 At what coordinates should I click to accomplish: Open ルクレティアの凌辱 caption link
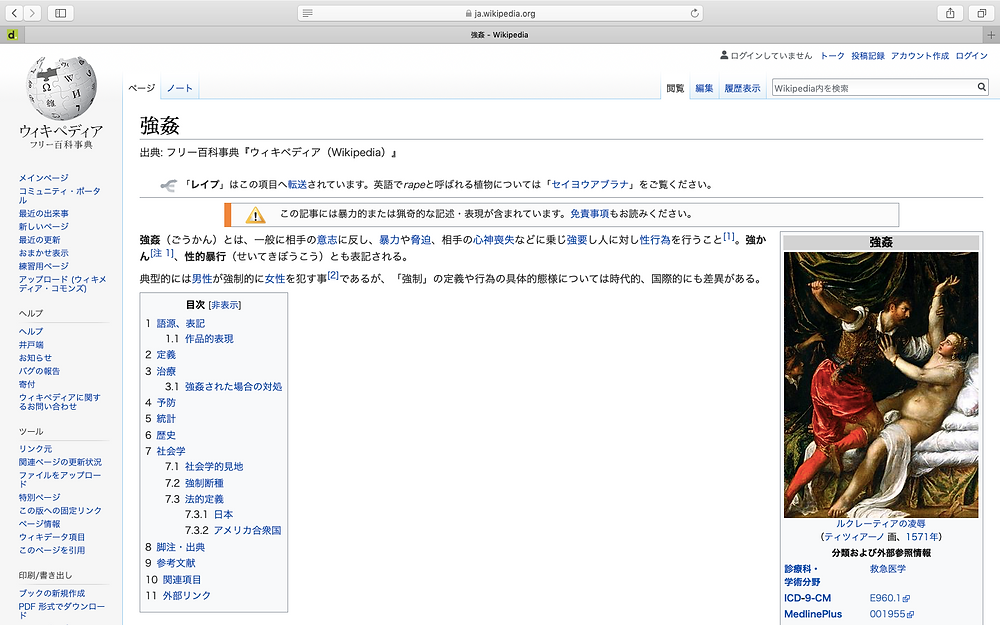pos(881,524)
